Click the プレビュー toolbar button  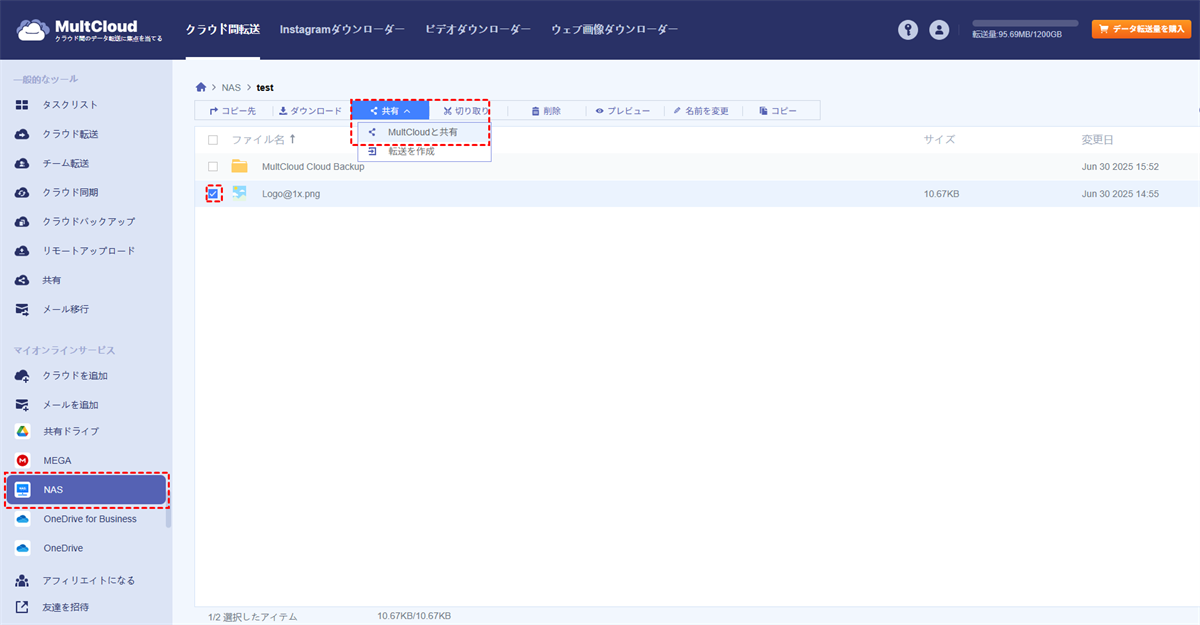[x=622, y=111]
